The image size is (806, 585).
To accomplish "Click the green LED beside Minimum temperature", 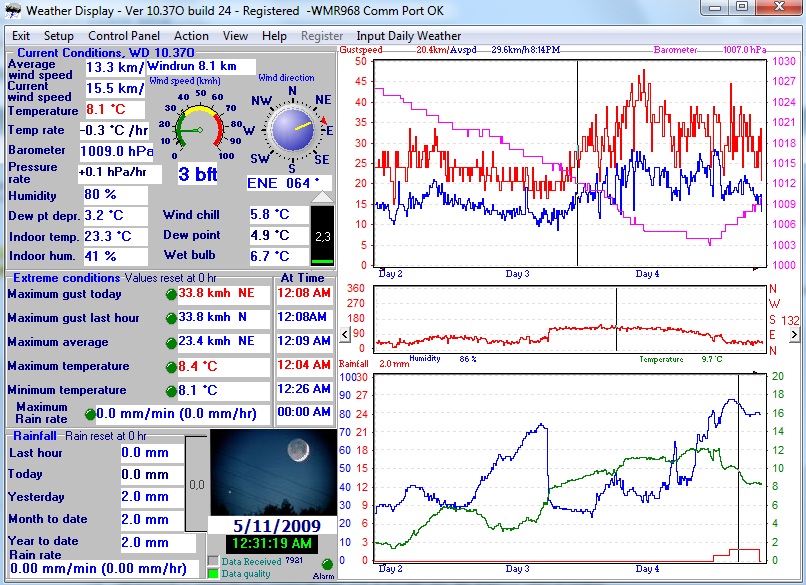I will [x=171, y=391].
